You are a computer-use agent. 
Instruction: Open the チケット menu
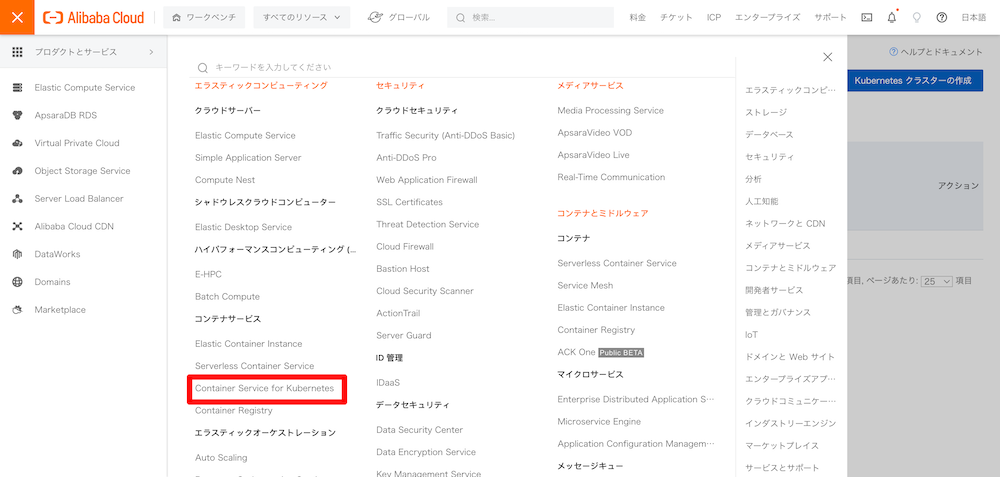(x=676, y=18)
